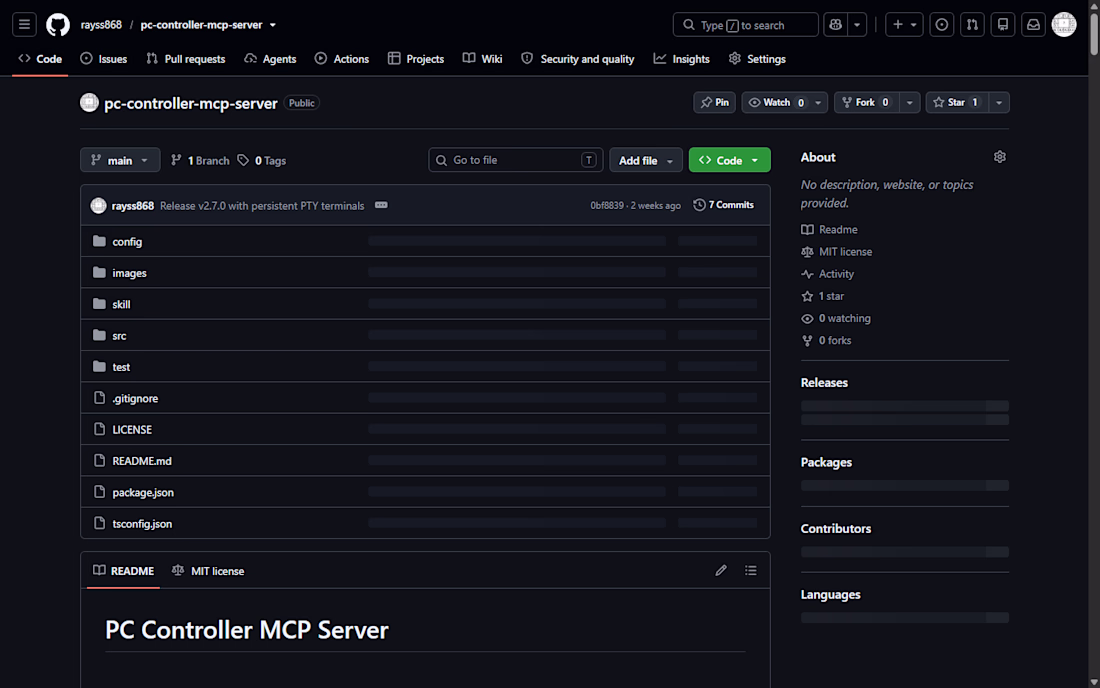Open the .gitignore file
1100x688 pixels.
(x=135, y=398)
